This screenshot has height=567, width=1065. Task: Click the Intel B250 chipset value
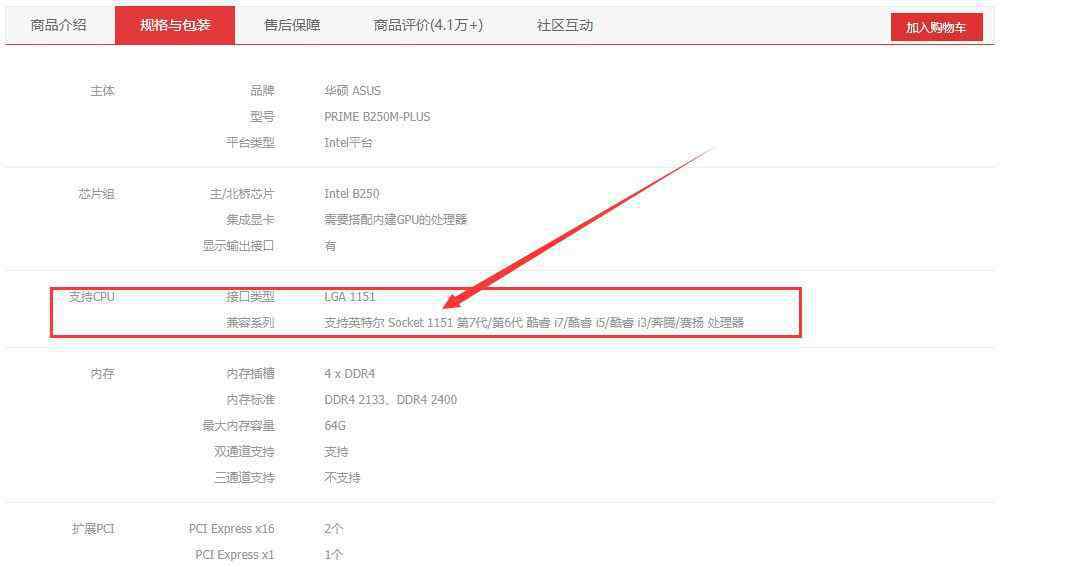[352, 194]
